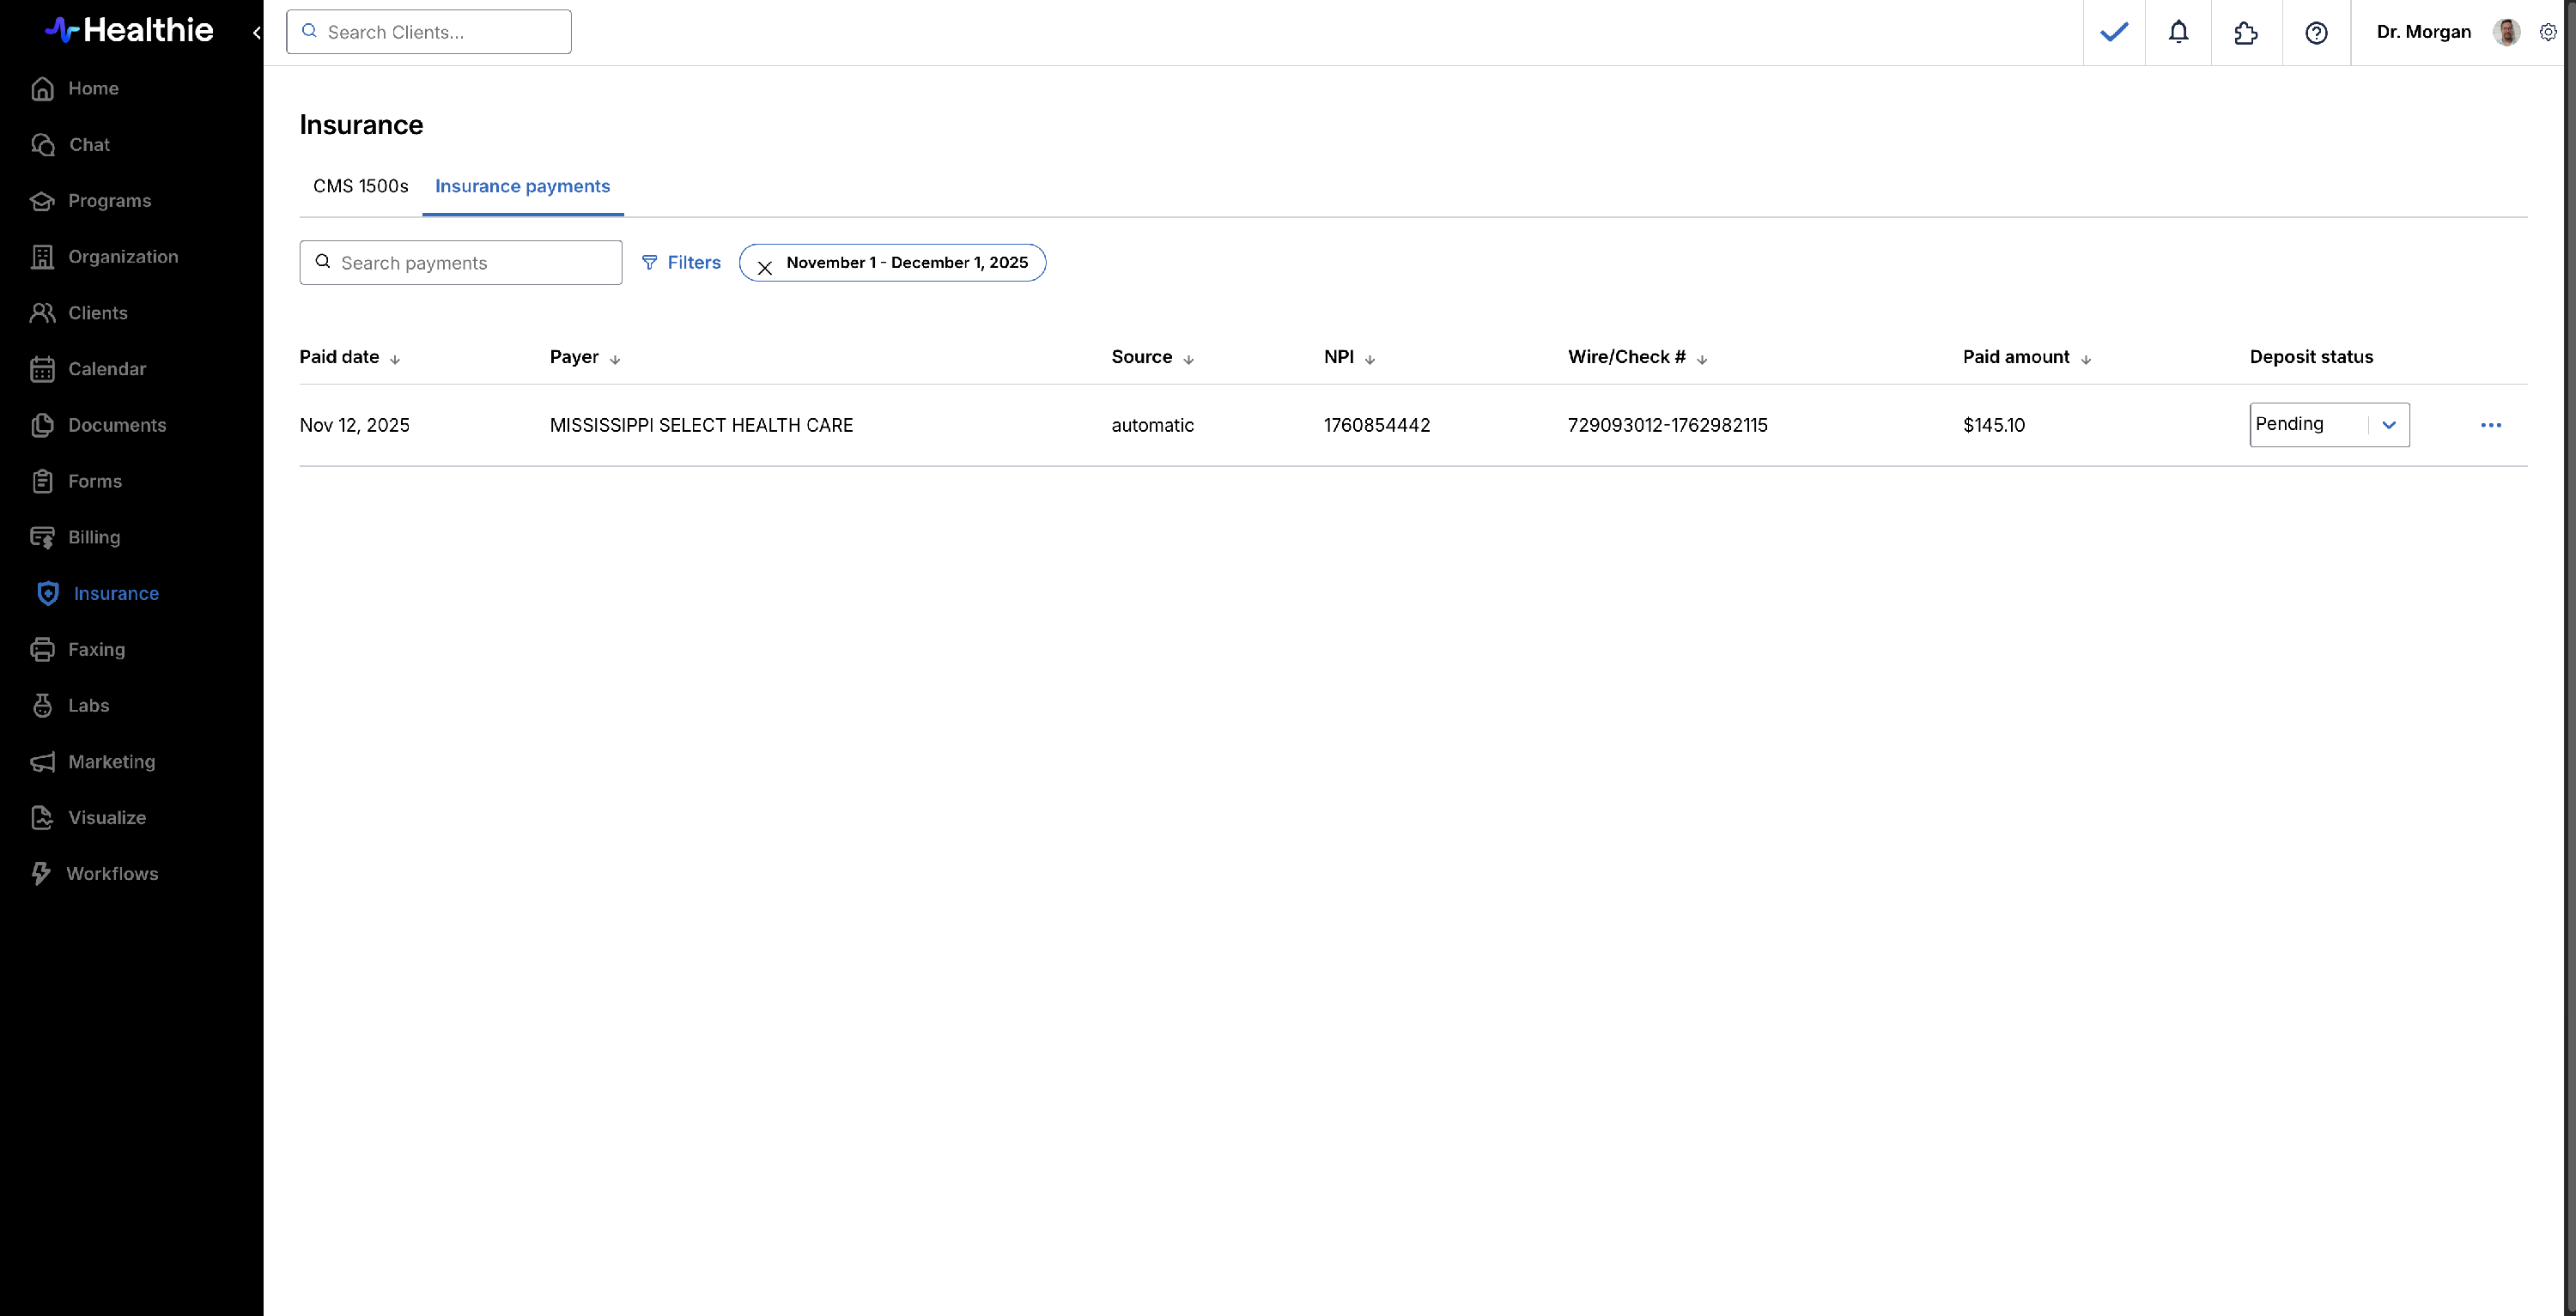Open the Faxing section in the sidebar
The height and width of the screenshot is (1316, 2576).
(96, 649)
